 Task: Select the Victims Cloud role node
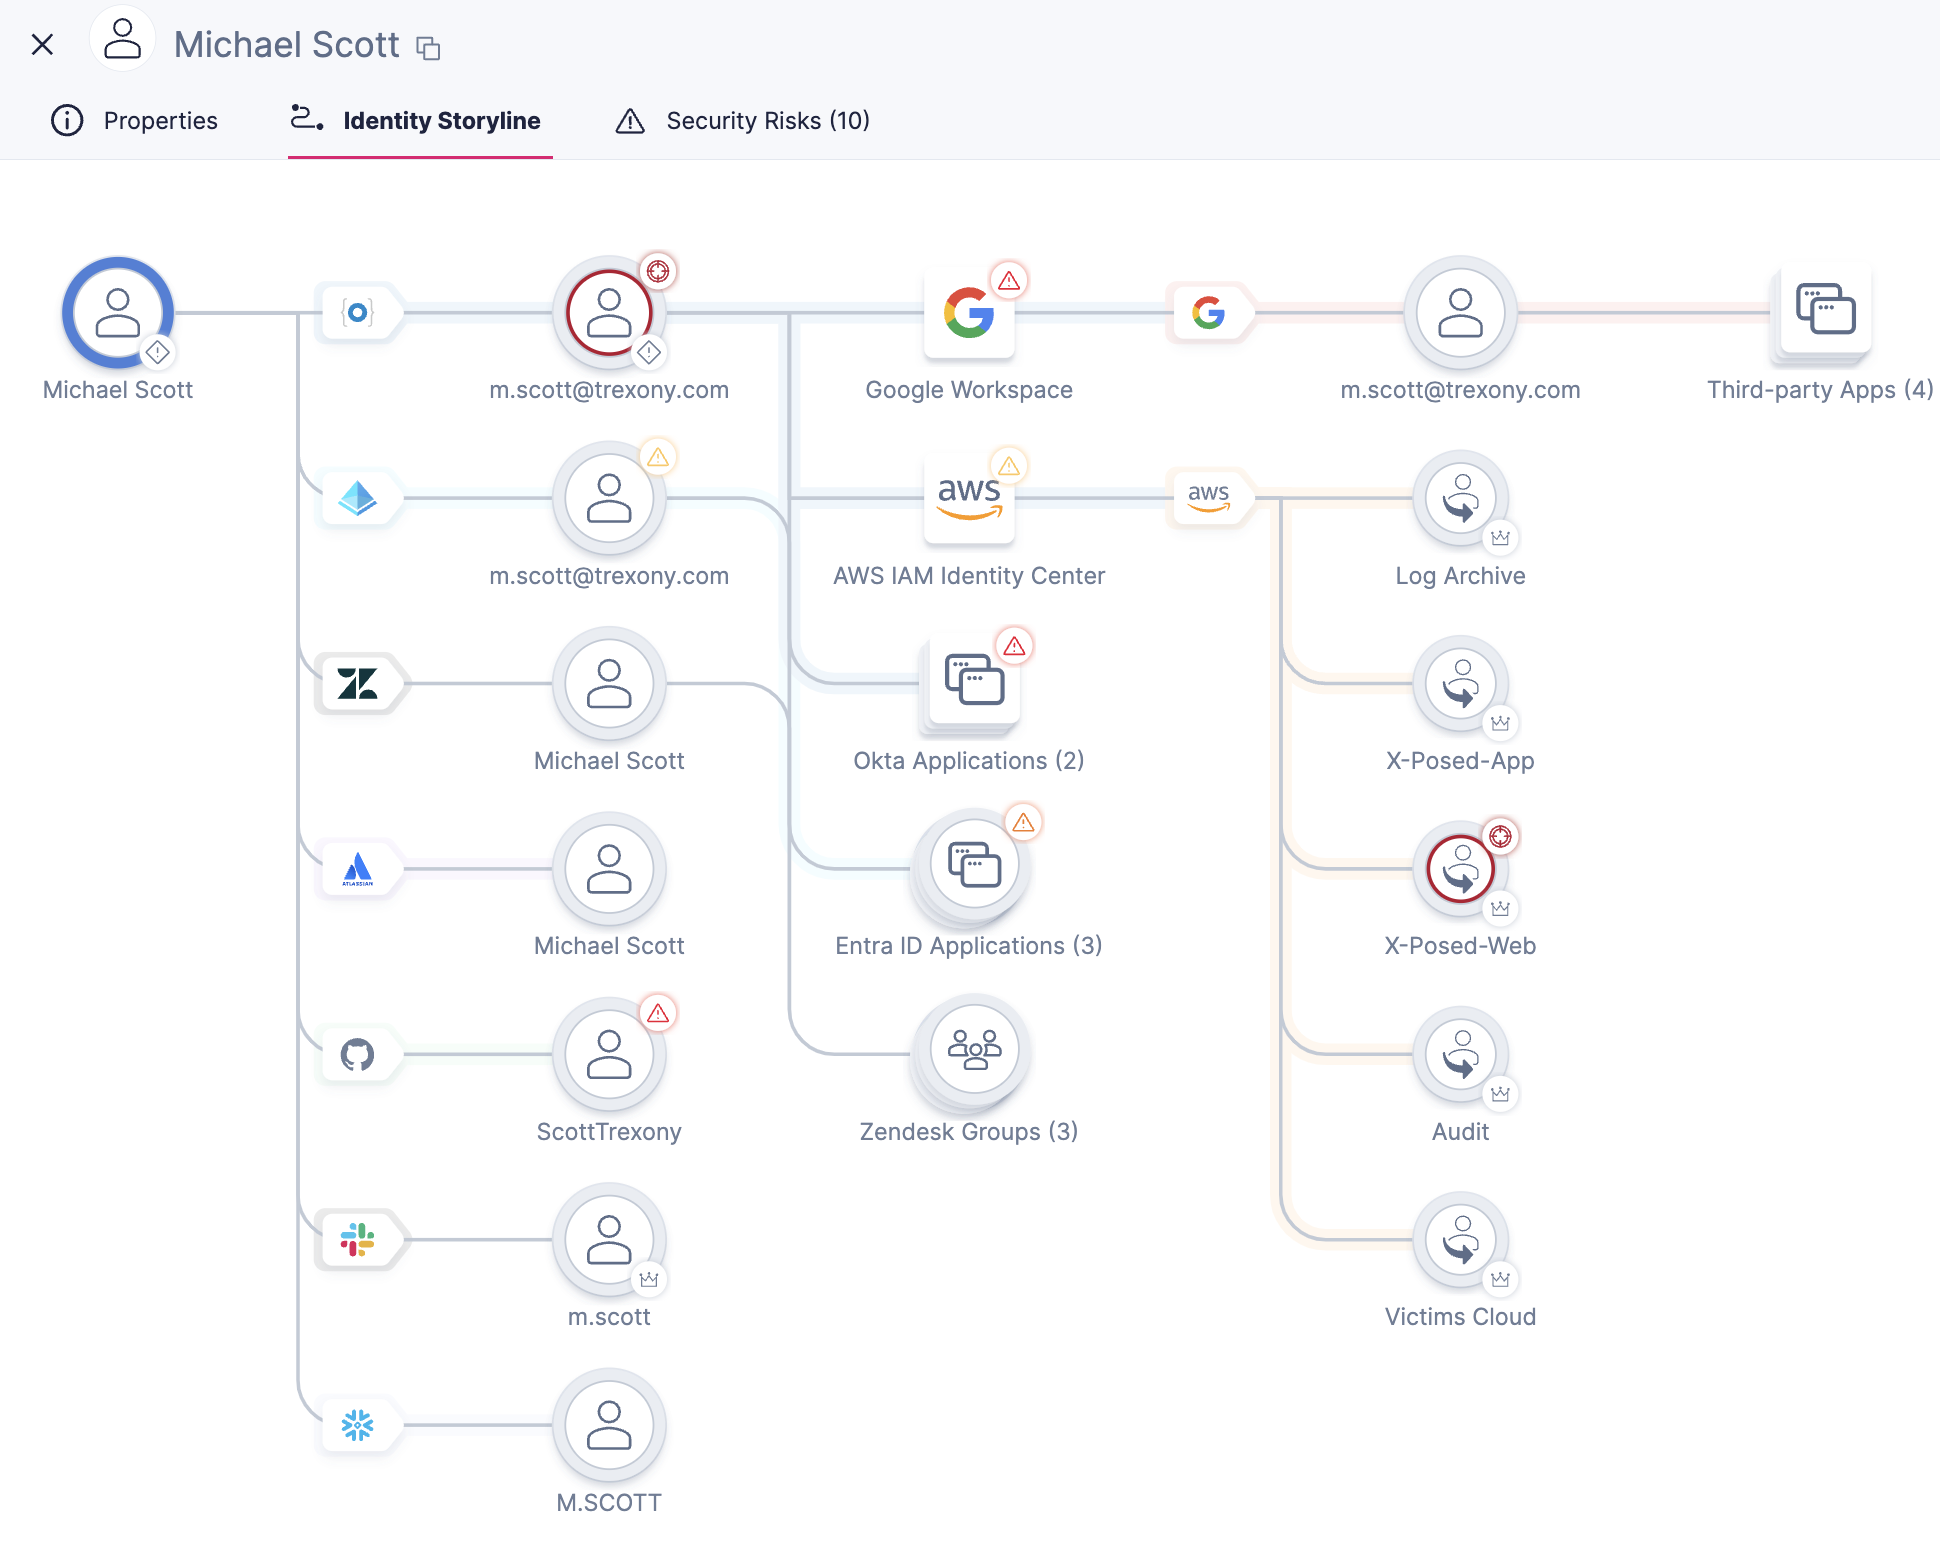coord(1460,1240)
